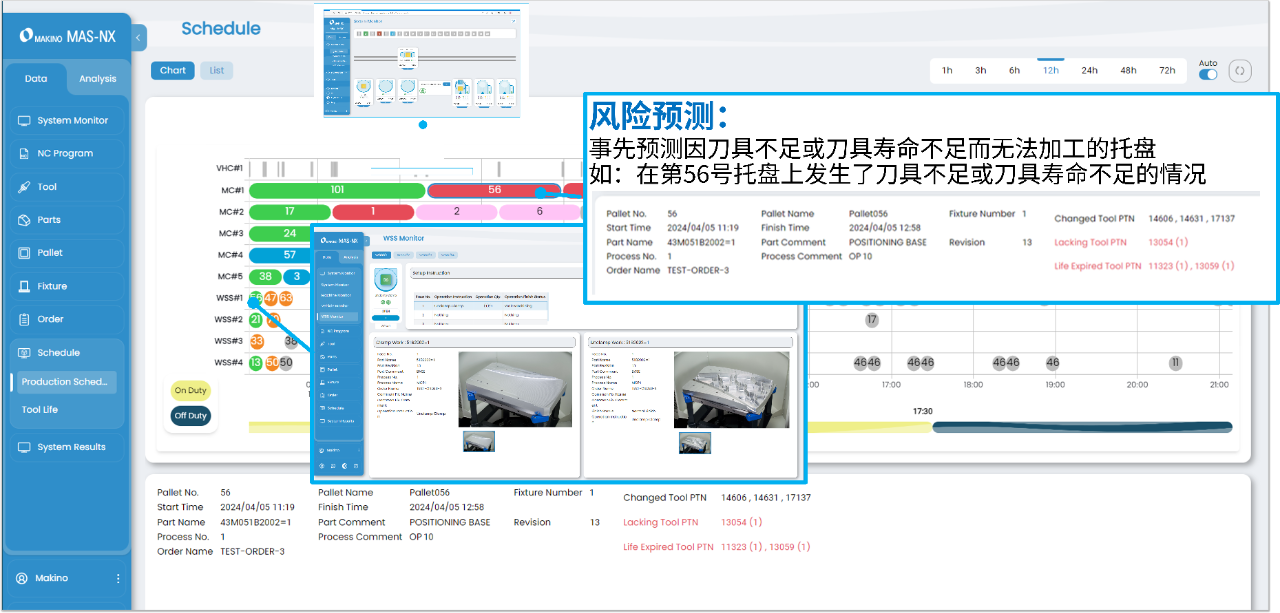Go to the Pallet icon in sidebar
The image size is (1280, 613).
point(25,253)
